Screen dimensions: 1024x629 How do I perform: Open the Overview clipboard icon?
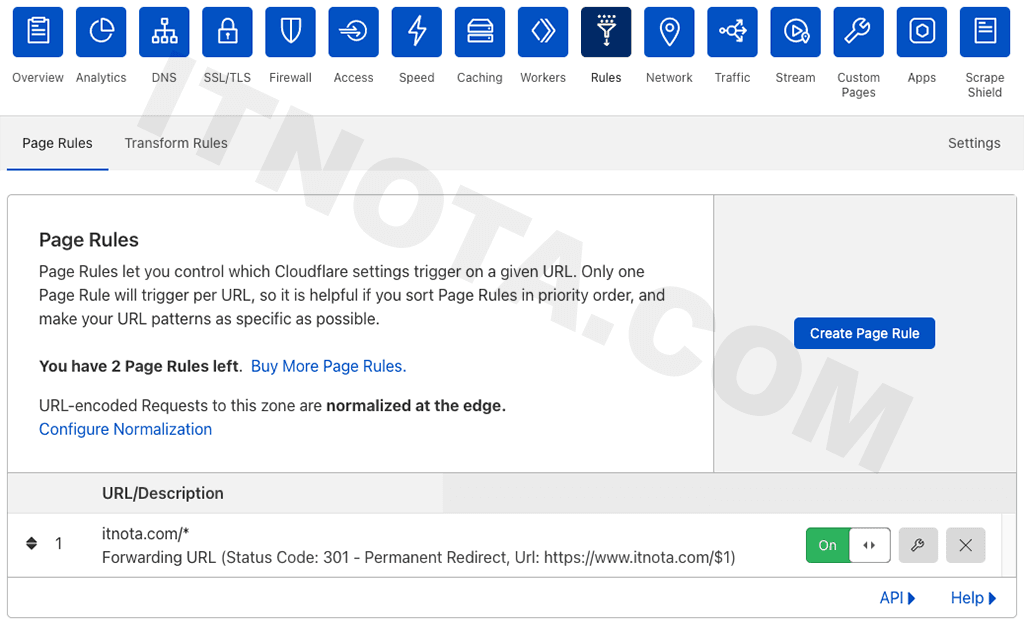click(x=38, y=32)
